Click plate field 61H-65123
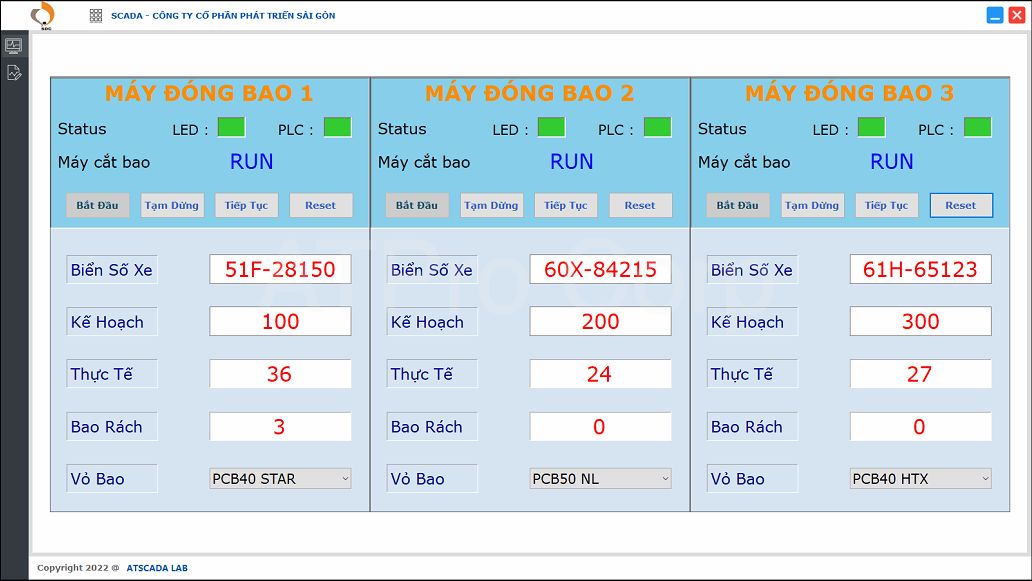This screenshot has width=1032, height=581. click(920, 269)
